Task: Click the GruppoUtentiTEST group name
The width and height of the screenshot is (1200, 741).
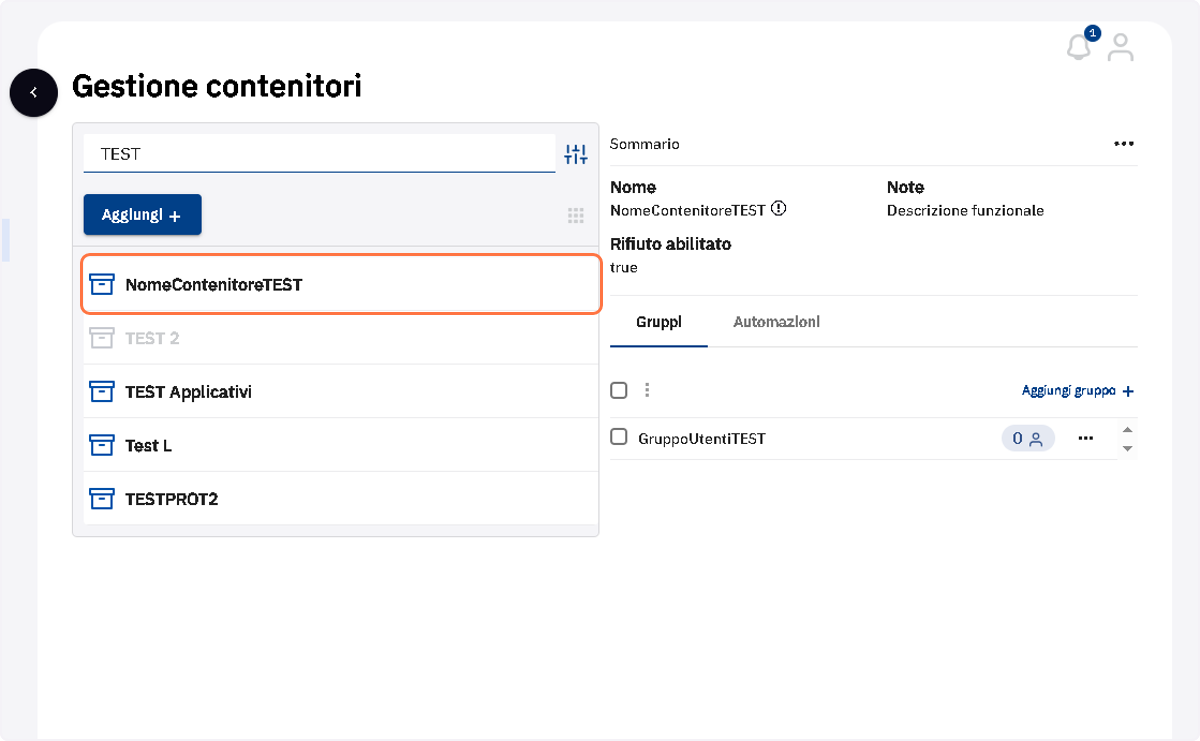Action: pyautogui.click(x=702, y=438)
